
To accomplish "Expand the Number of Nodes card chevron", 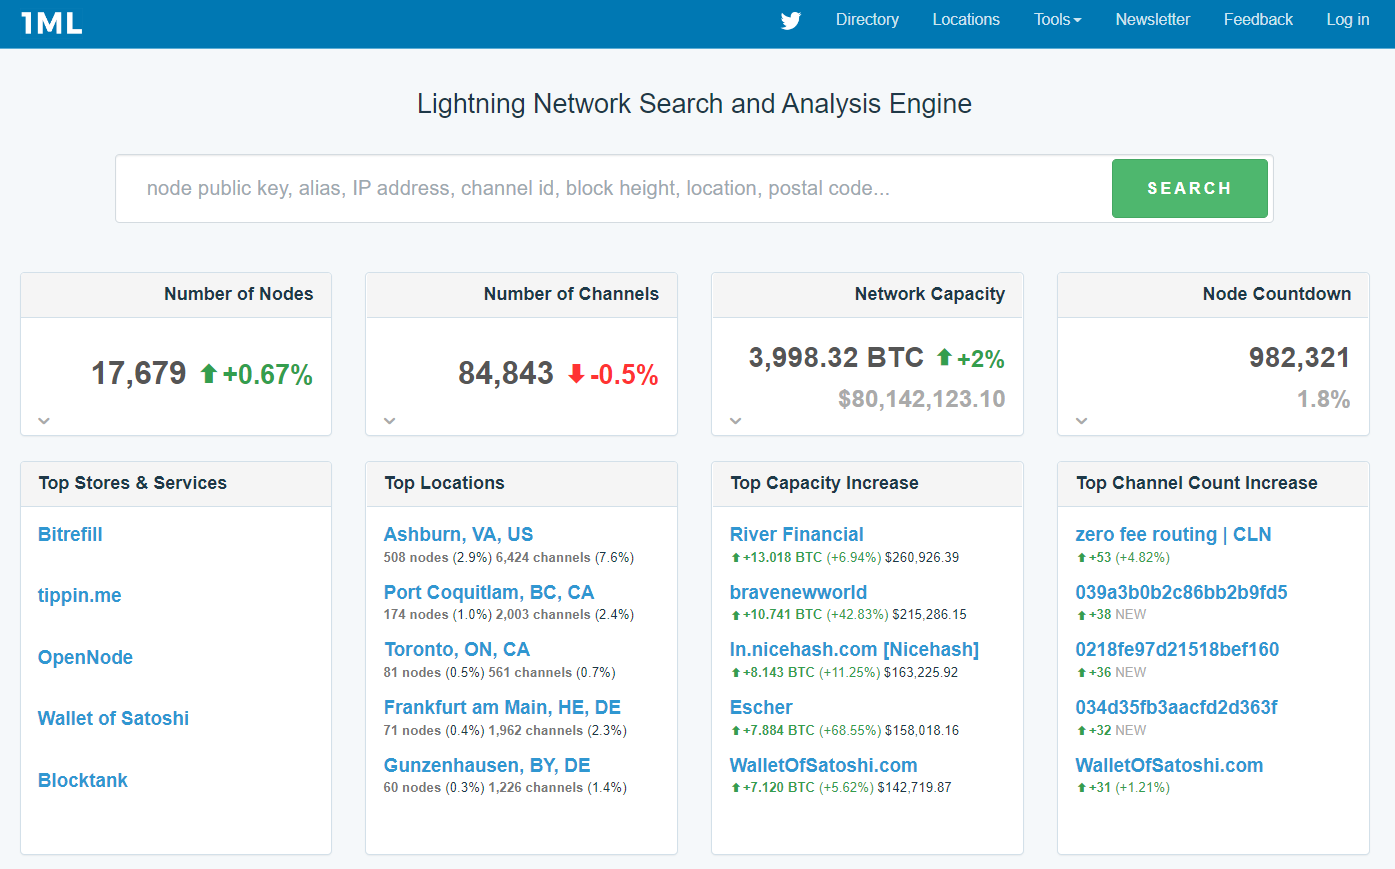I will [x=44, y=421].
